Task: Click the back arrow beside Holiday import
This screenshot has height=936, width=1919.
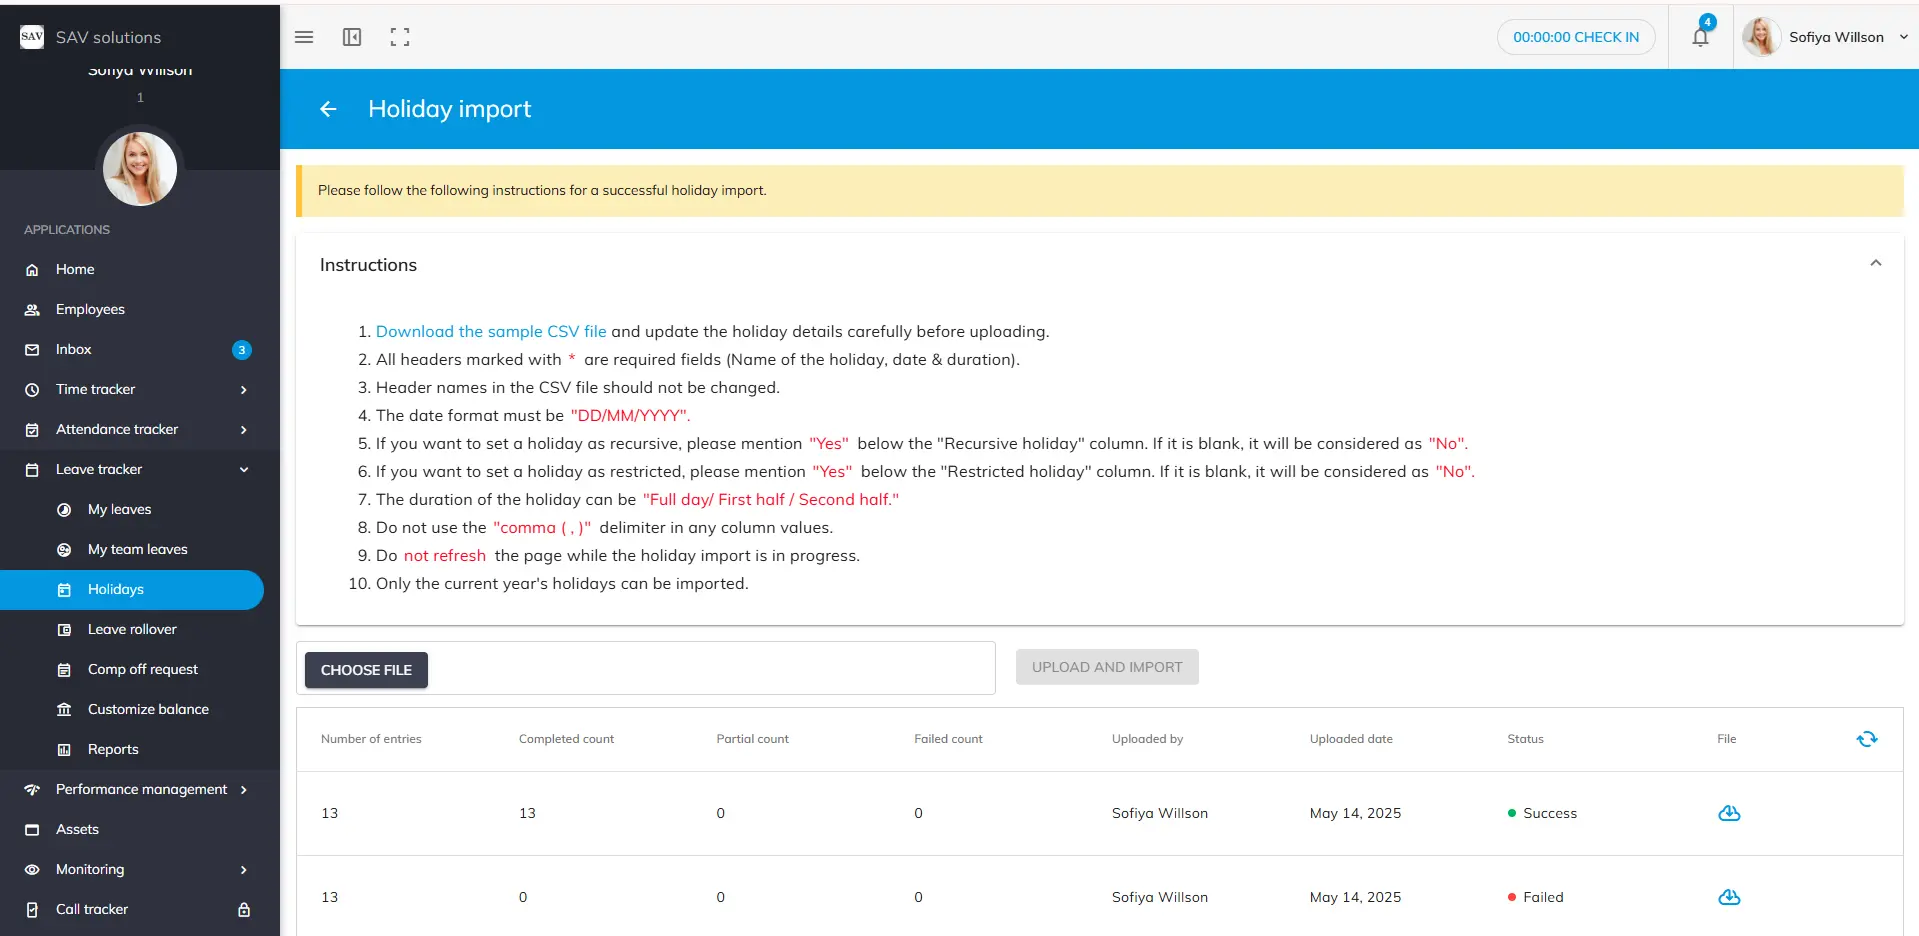Action: 328,109
